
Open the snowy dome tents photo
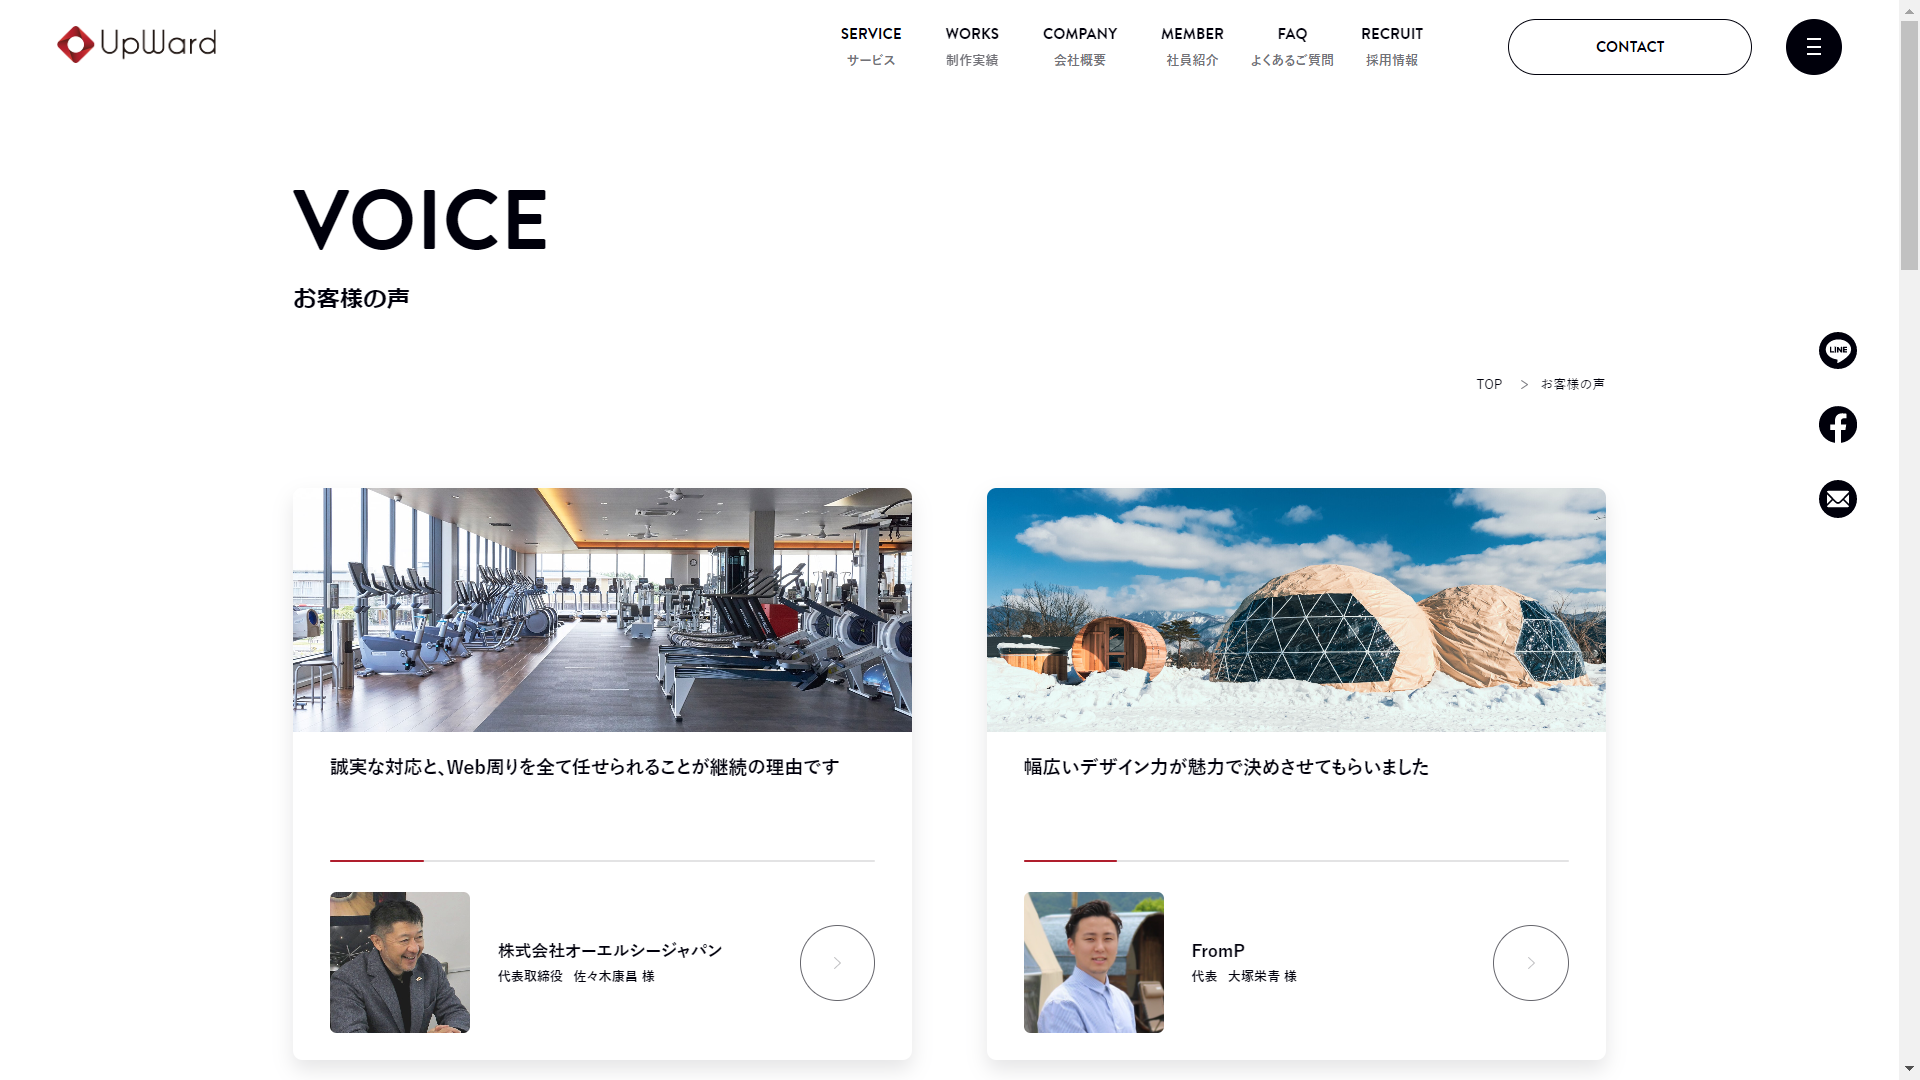[1296, 610]
